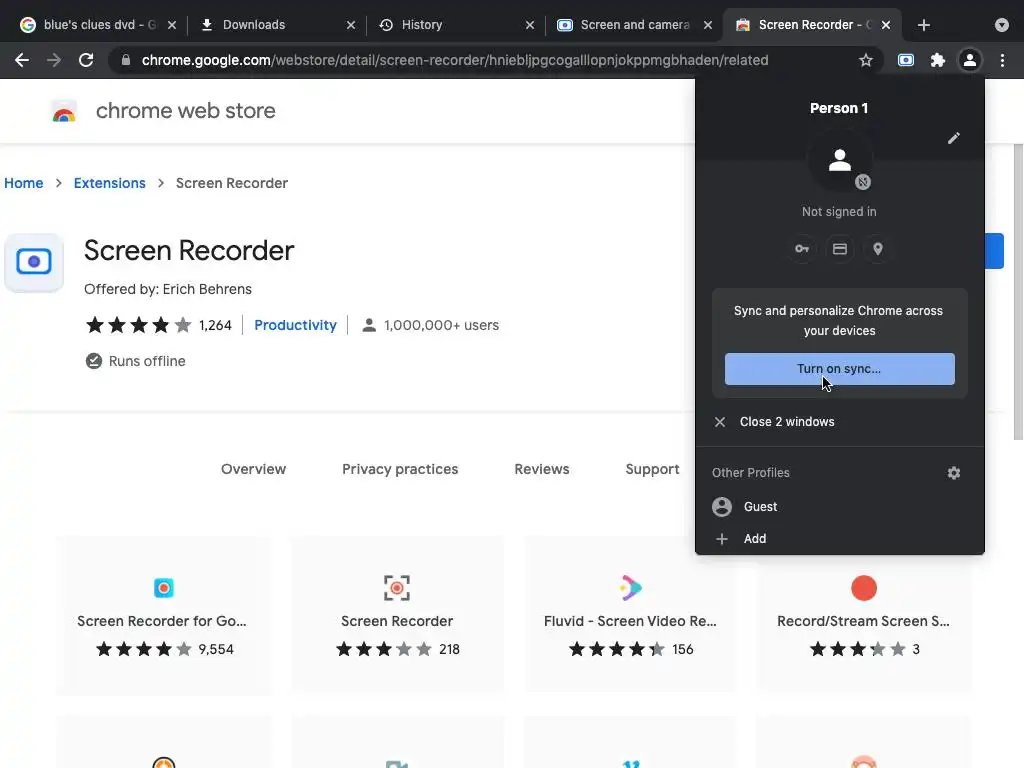Open the Support tab

652,469
